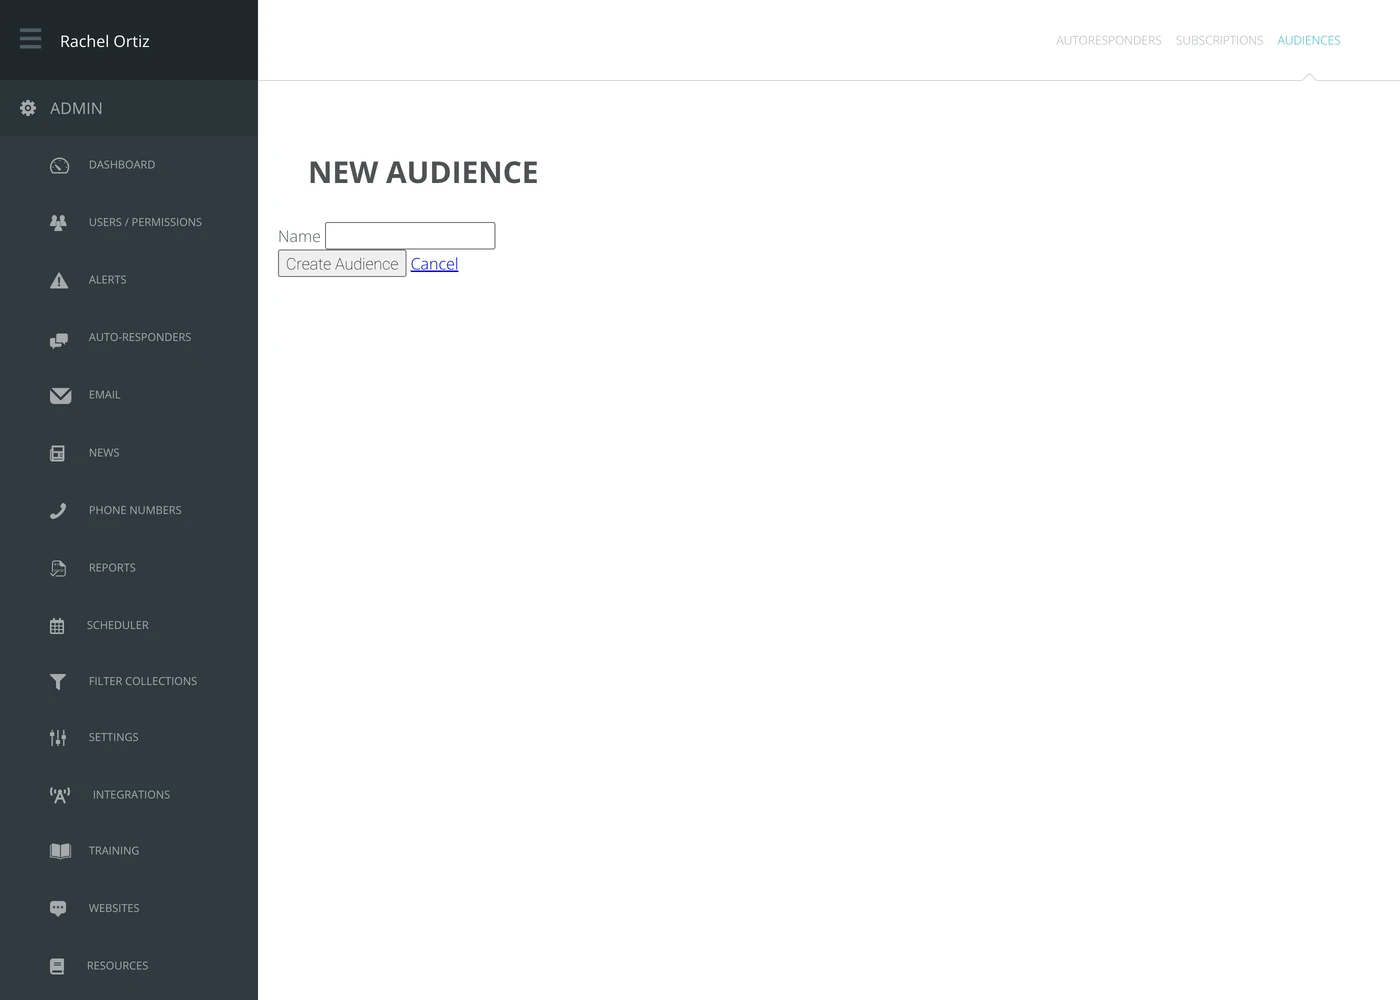Click the Phone Numbers handset icon
This screenshot has width=1400, height=1000.
point(58,511)
